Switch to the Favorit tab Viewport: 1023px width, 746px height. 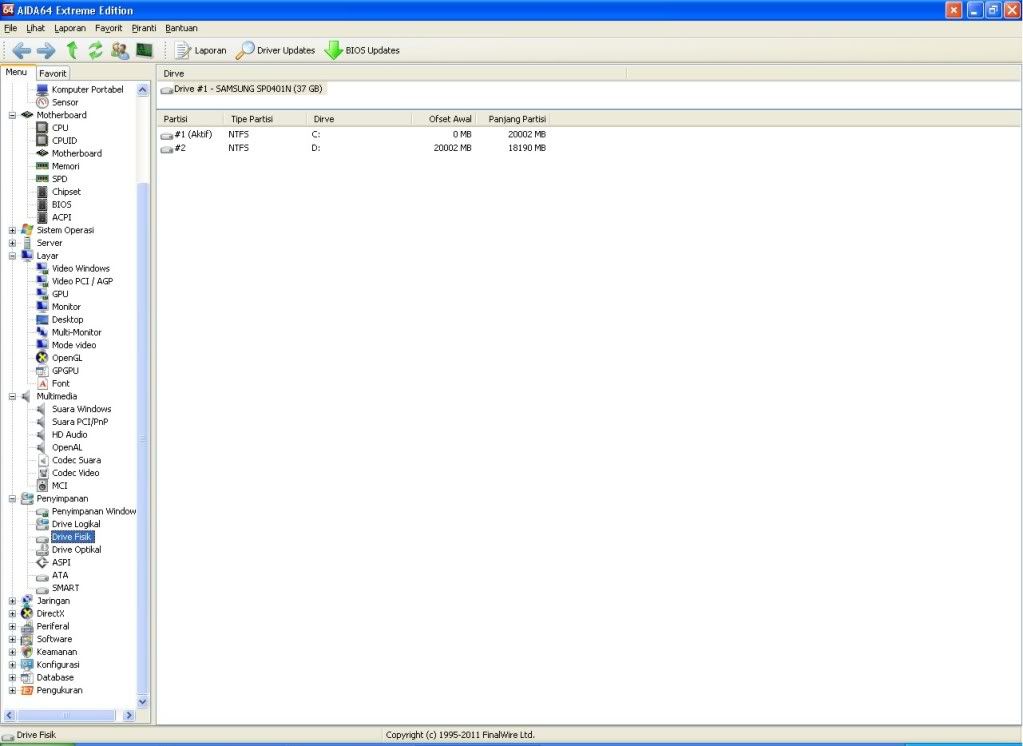pyautogui.click(x=53, y=73)
